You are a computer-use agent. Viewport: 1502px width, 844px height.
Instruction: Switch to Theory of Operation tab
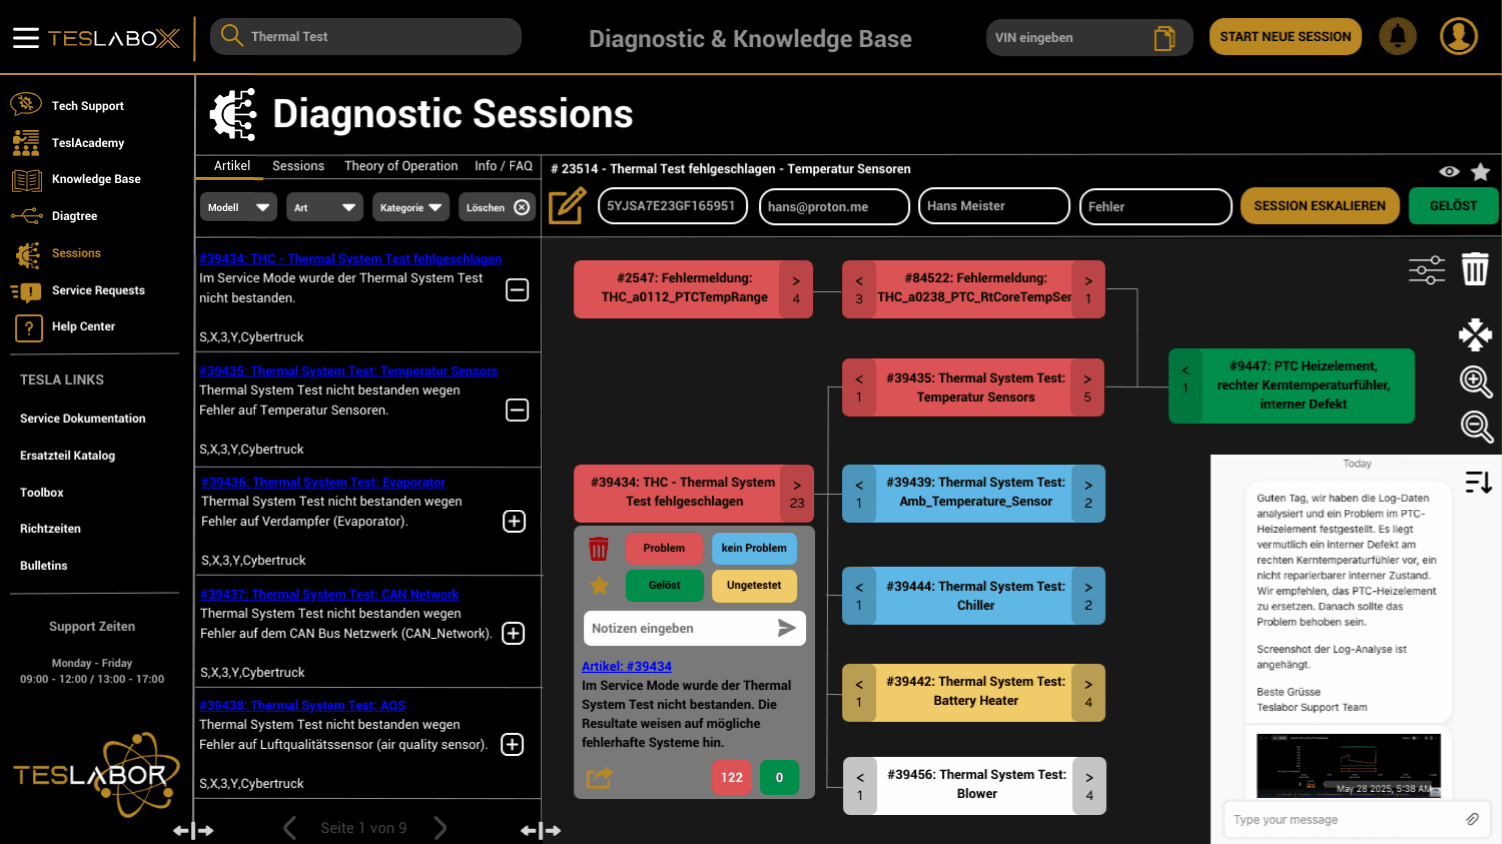coord(401,166)
